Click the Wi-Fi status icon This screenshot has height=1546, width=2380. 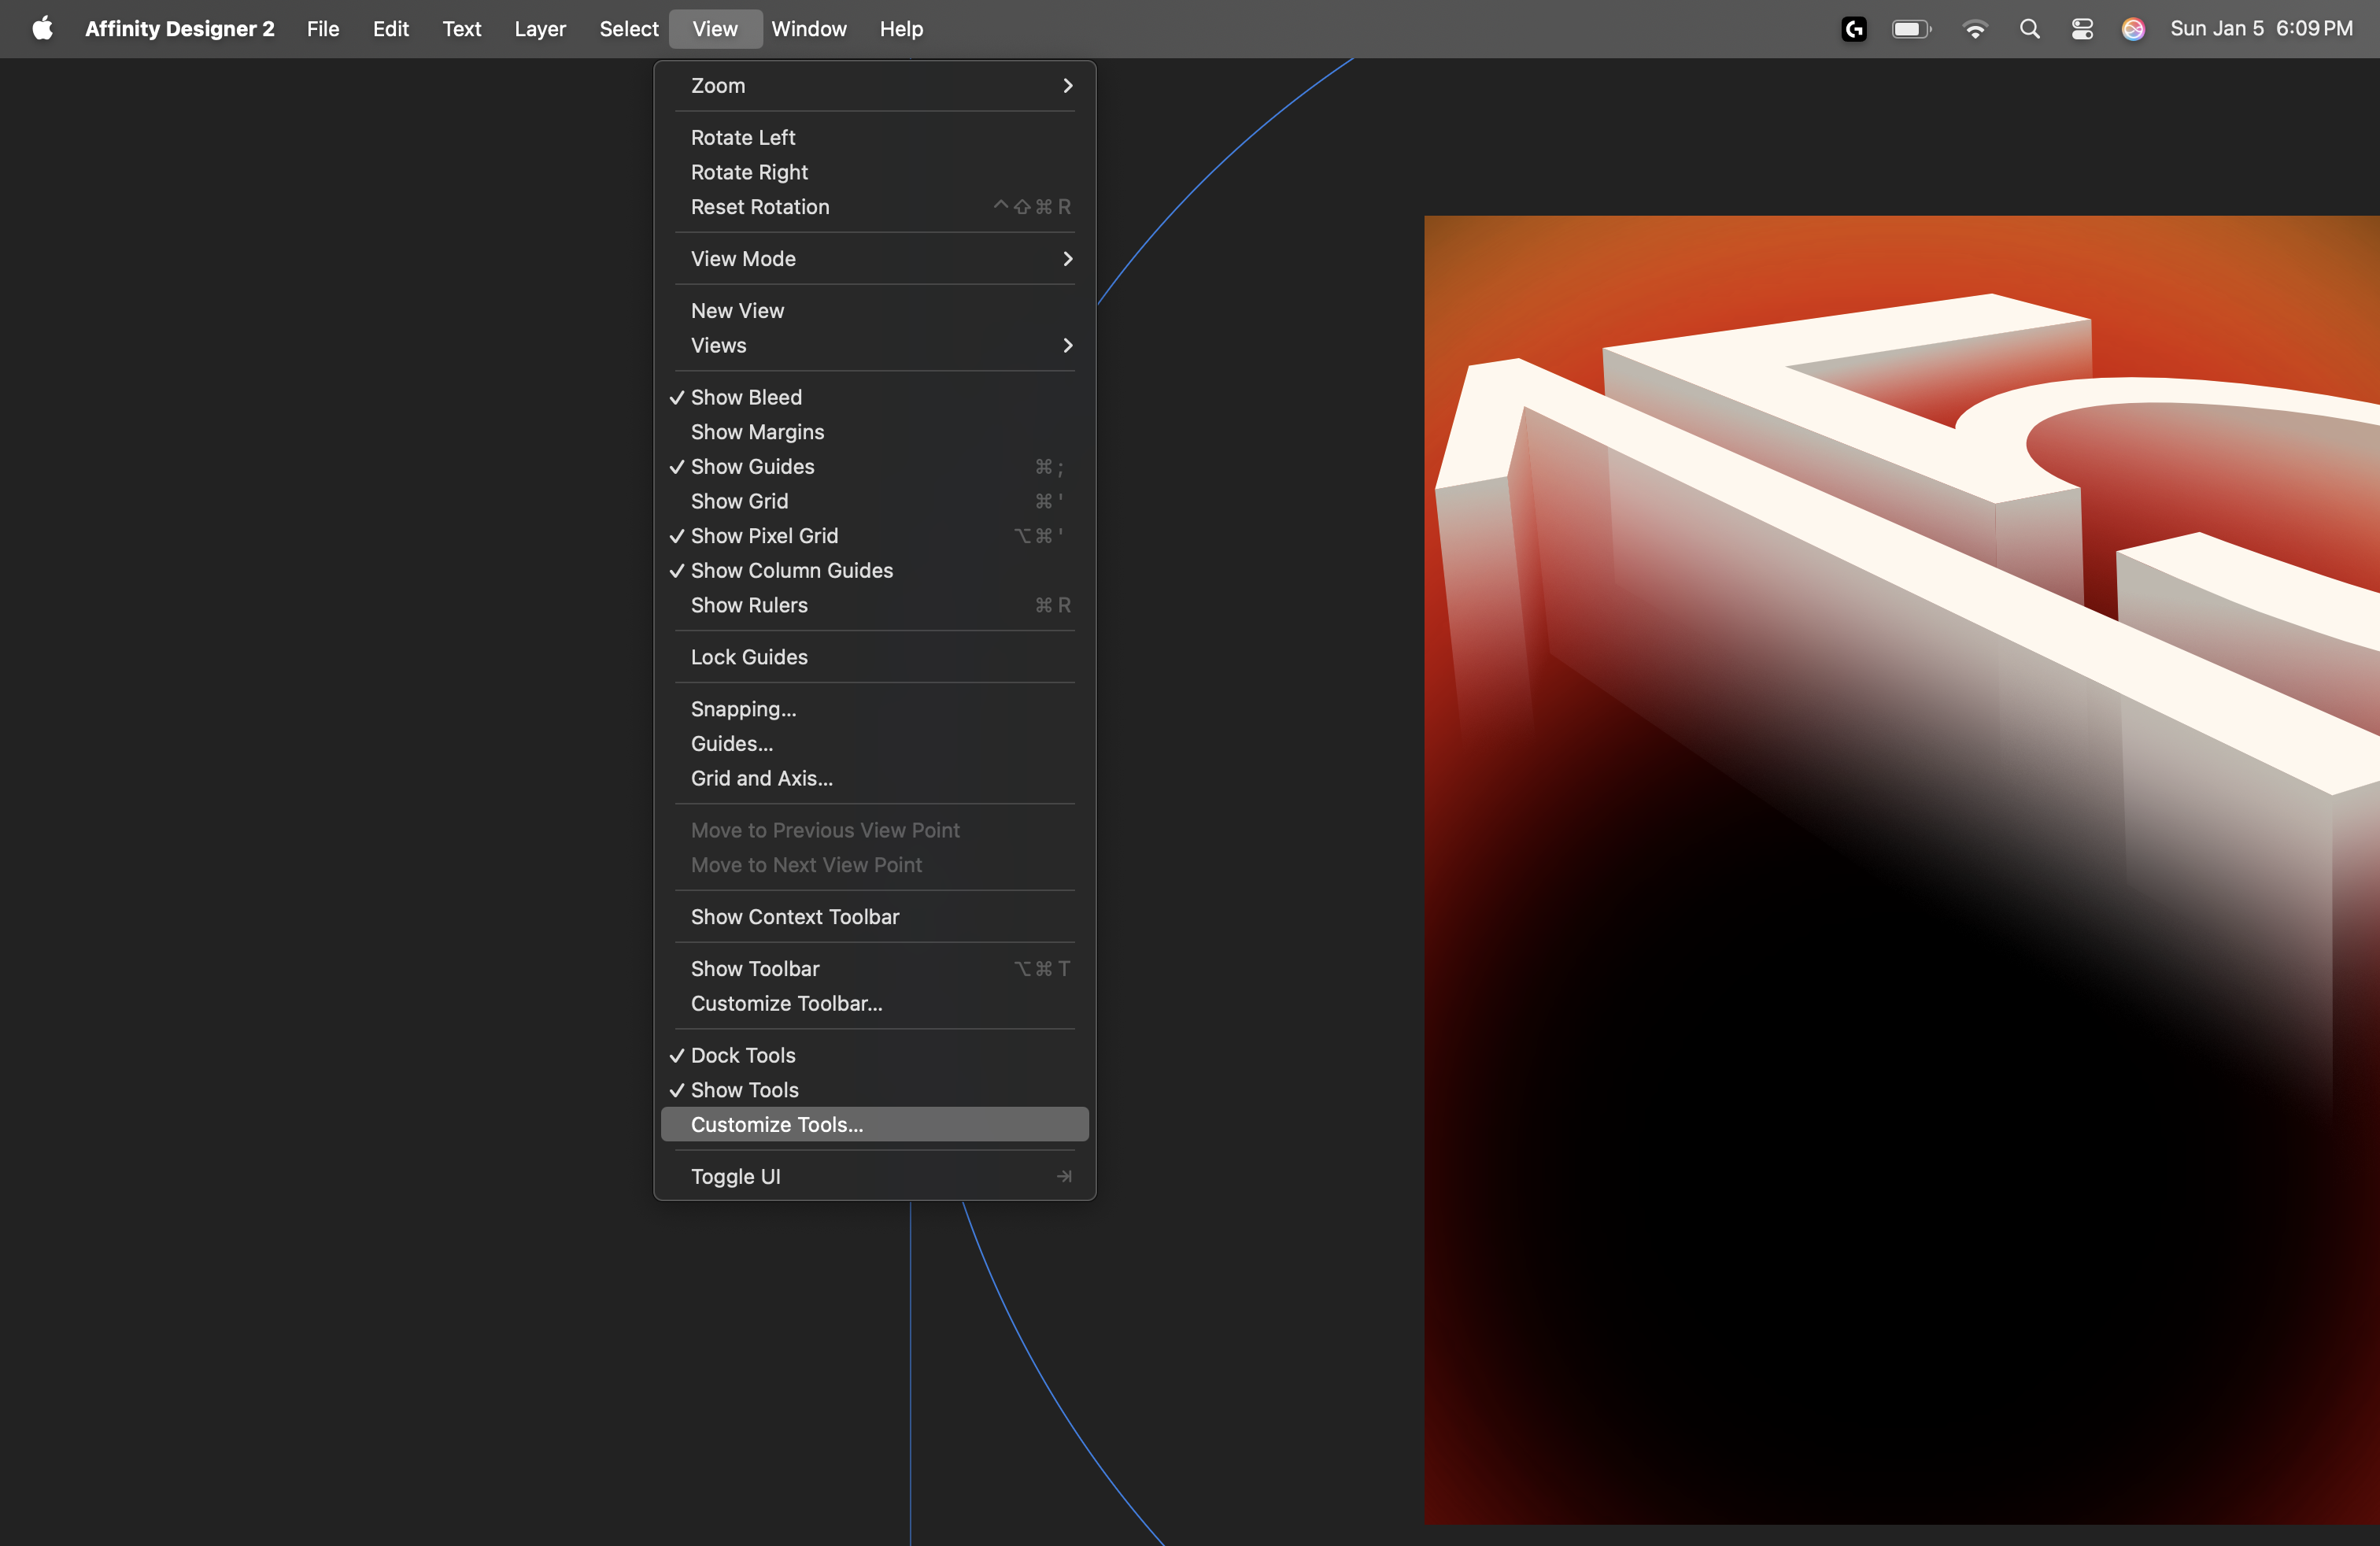[1975, 29]
